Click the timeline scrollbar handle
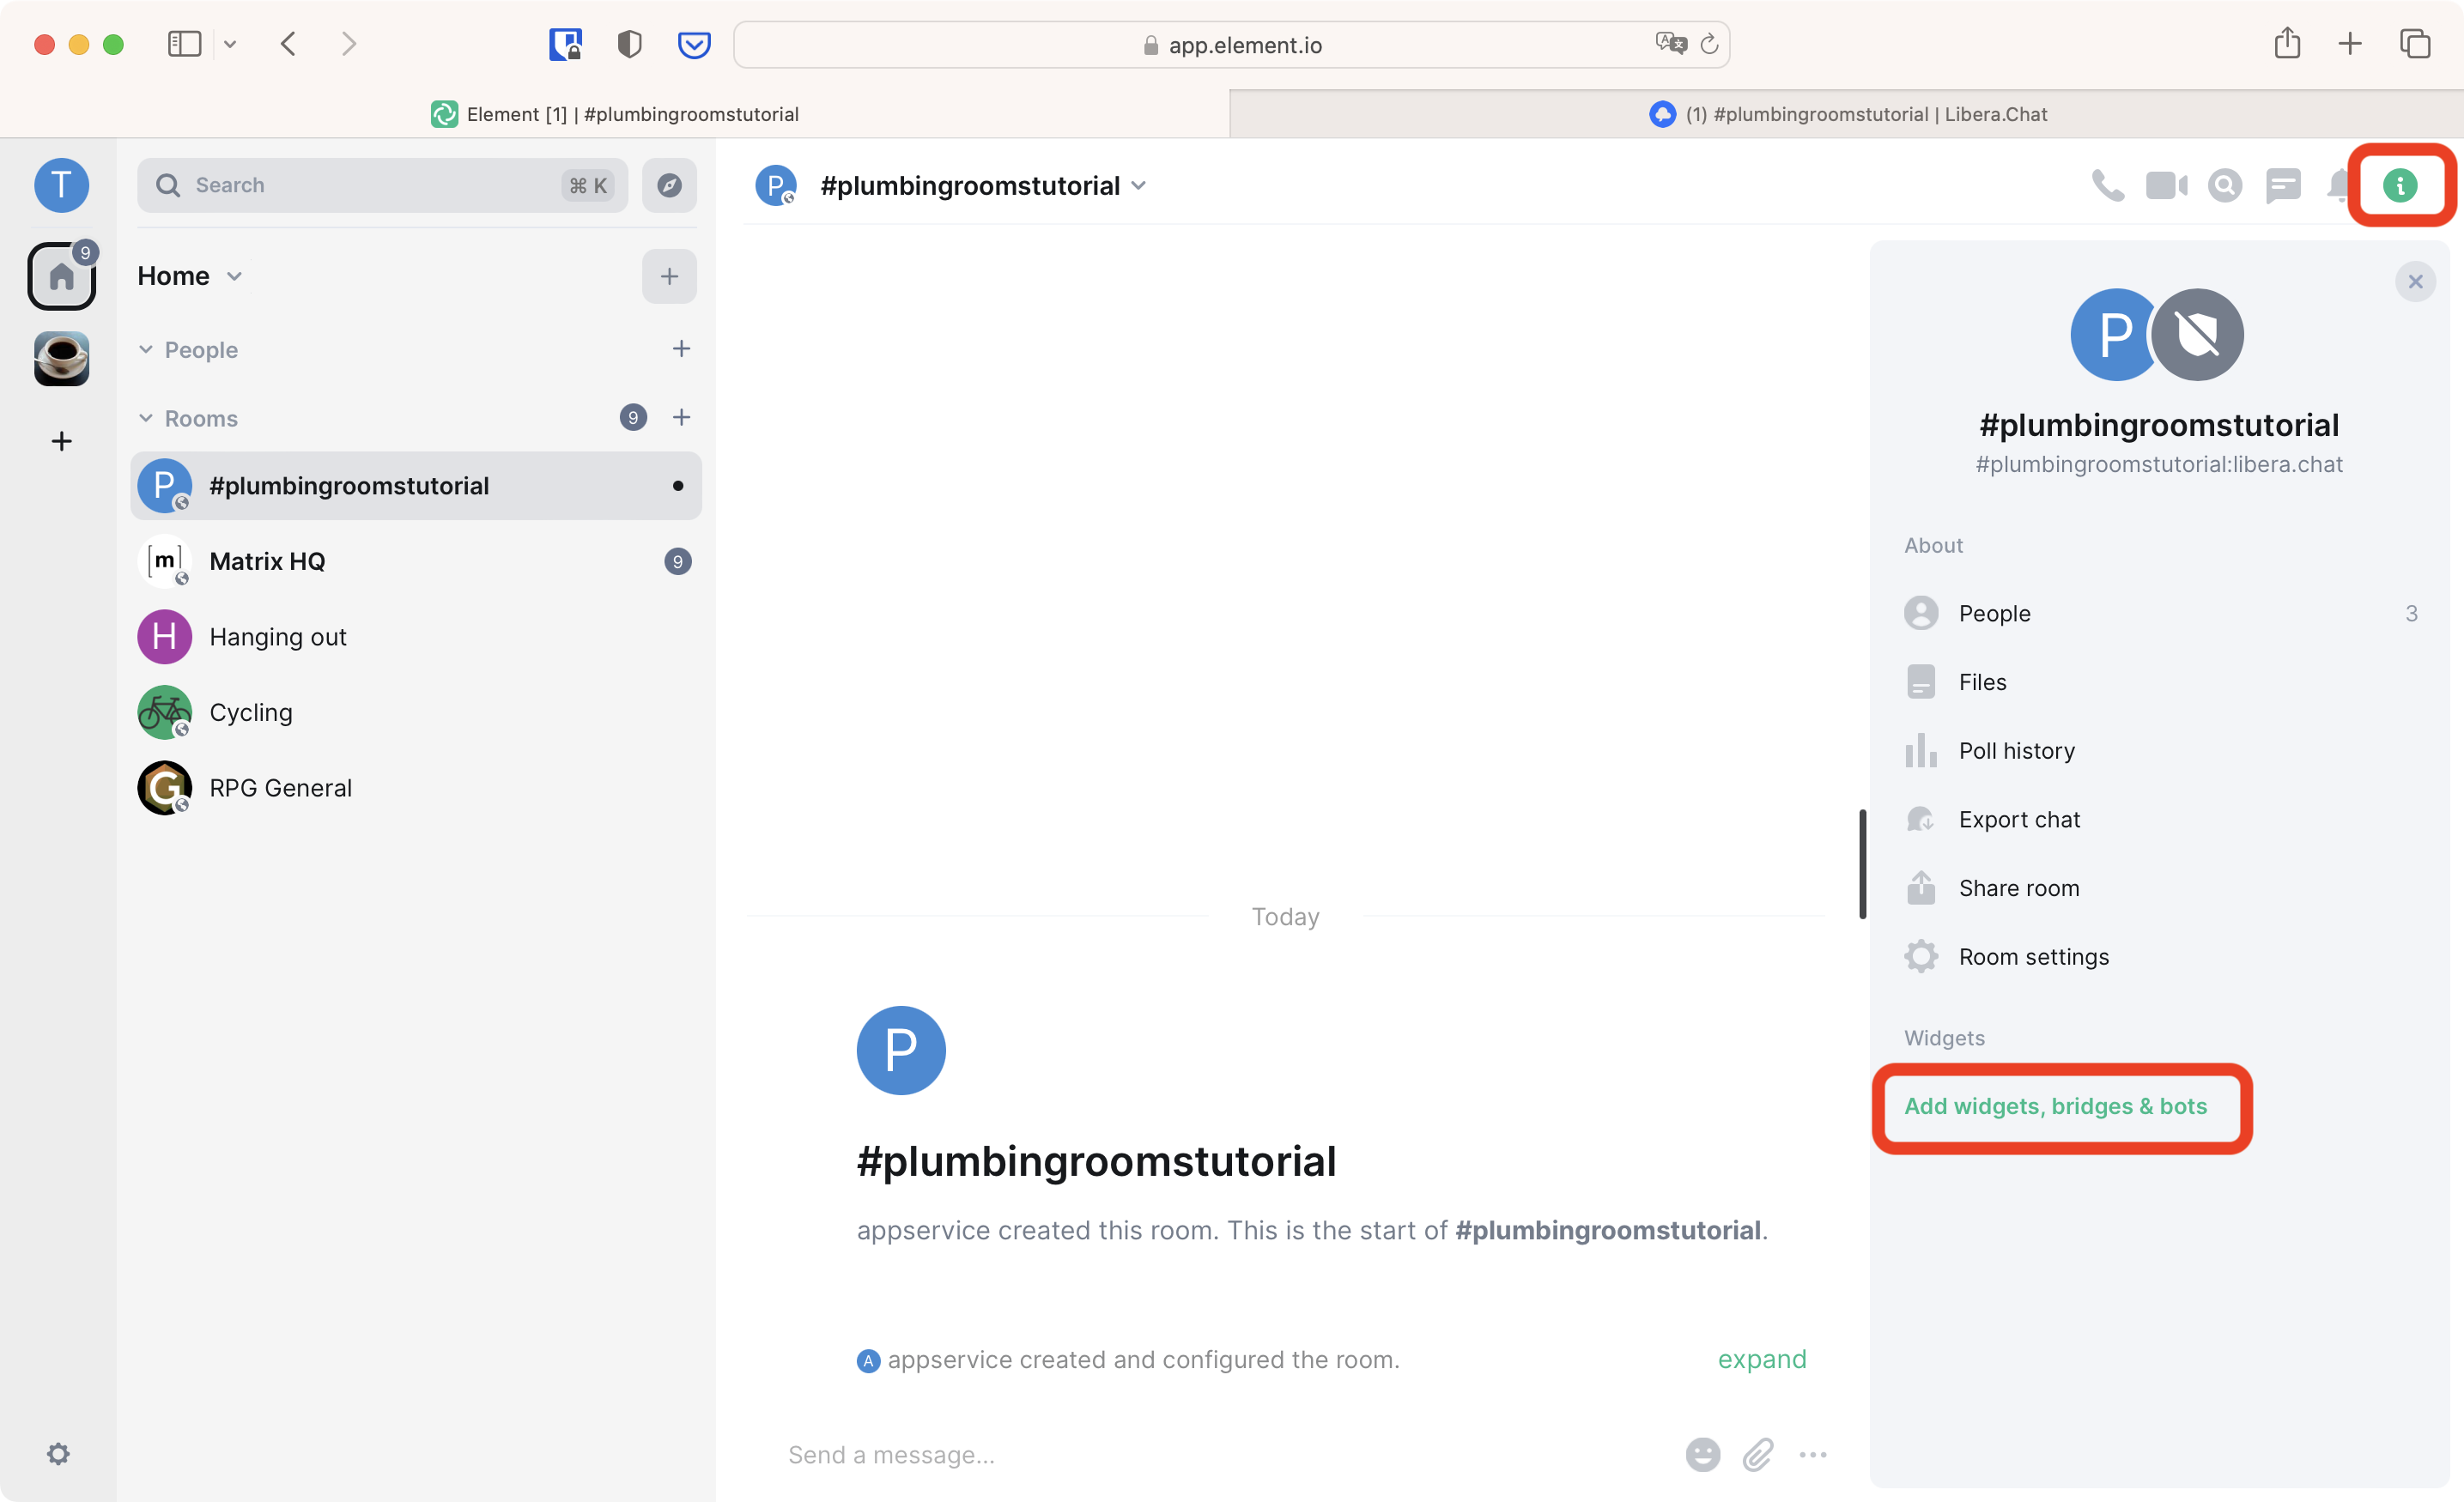The height and width of the screenshot is (1502, 2464). [x=1862, y=863]
